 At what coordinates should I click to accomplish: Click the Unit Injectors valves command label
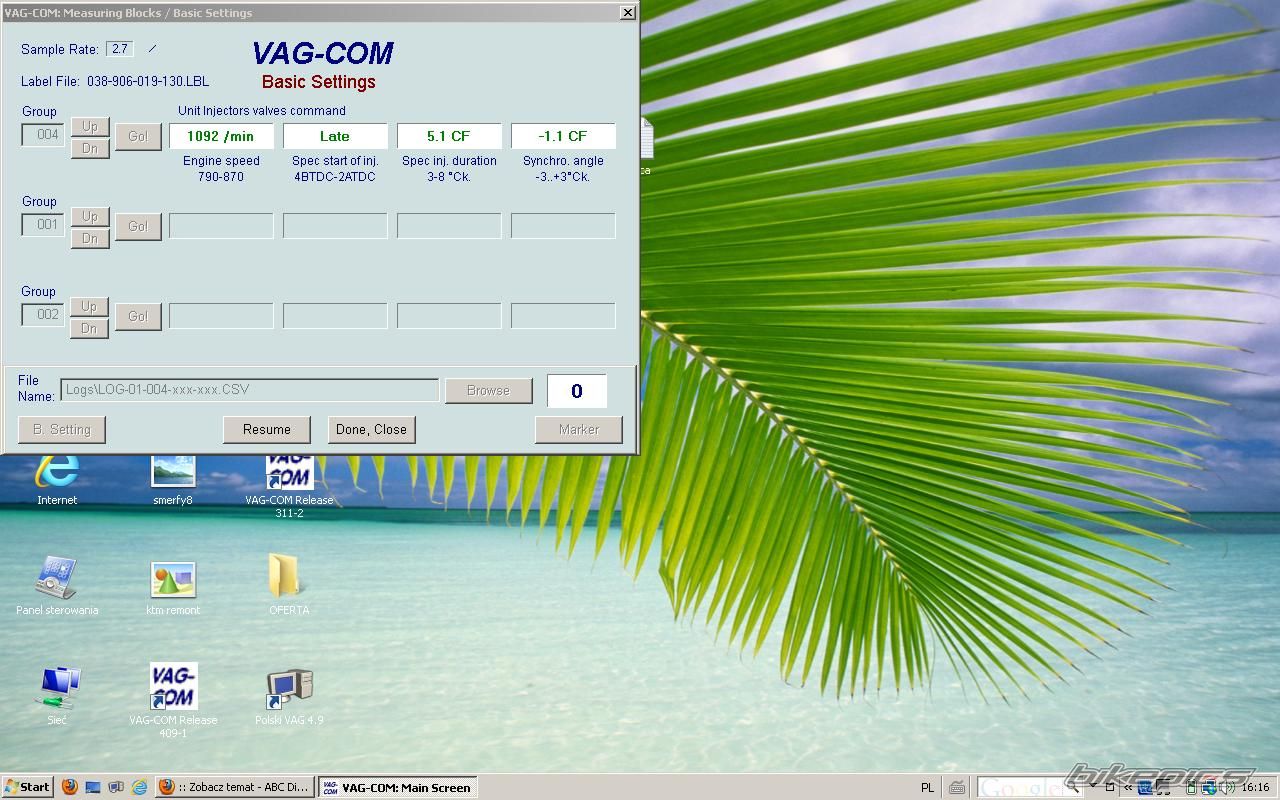coord(262,110)
